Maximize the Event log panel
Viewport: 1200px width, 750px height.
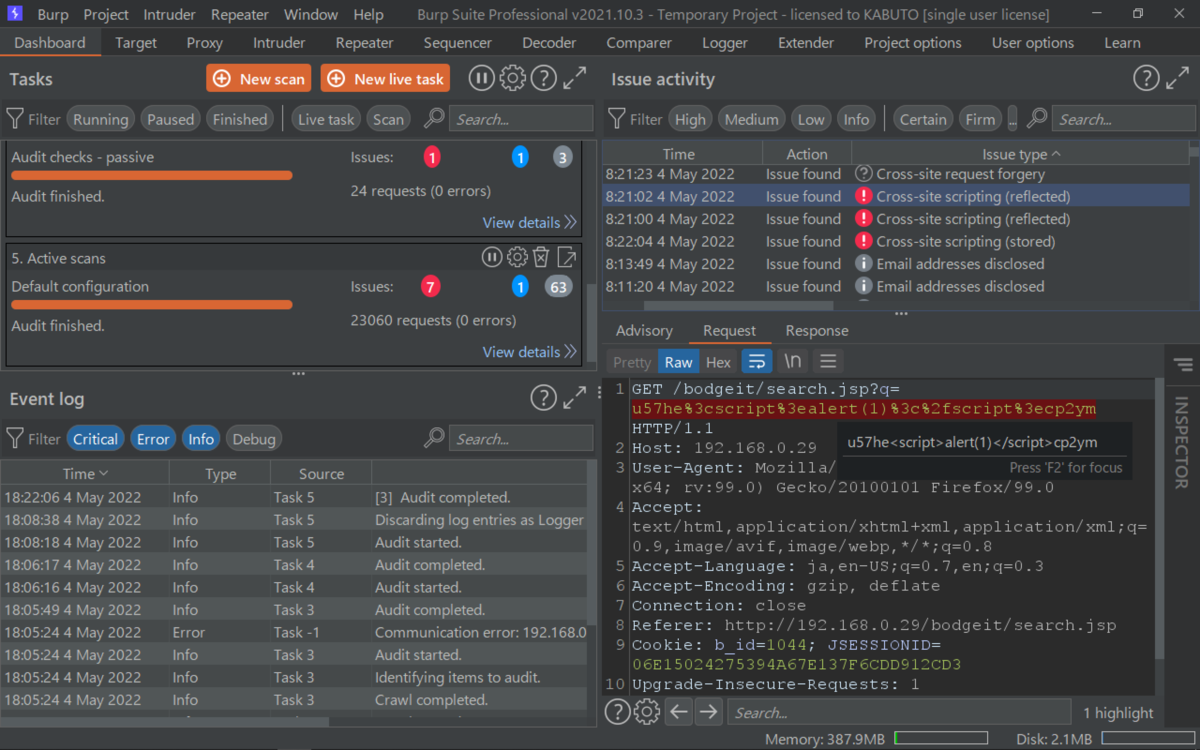[575, 398]
